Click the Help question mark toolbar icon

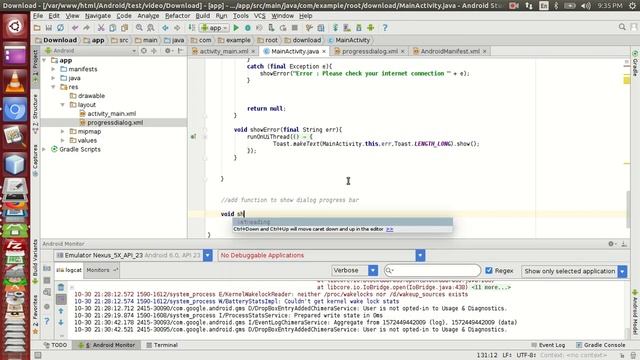385,28
